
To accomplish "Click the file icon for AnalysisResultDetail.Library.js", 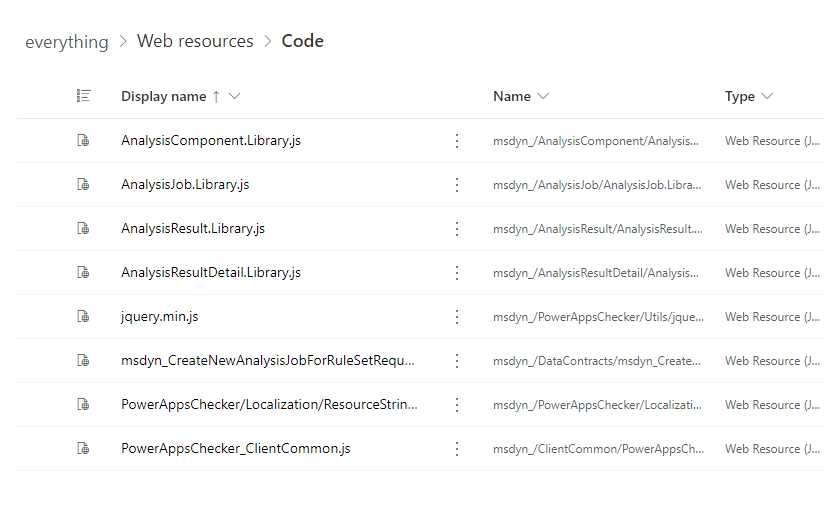I will click(84, 273).
